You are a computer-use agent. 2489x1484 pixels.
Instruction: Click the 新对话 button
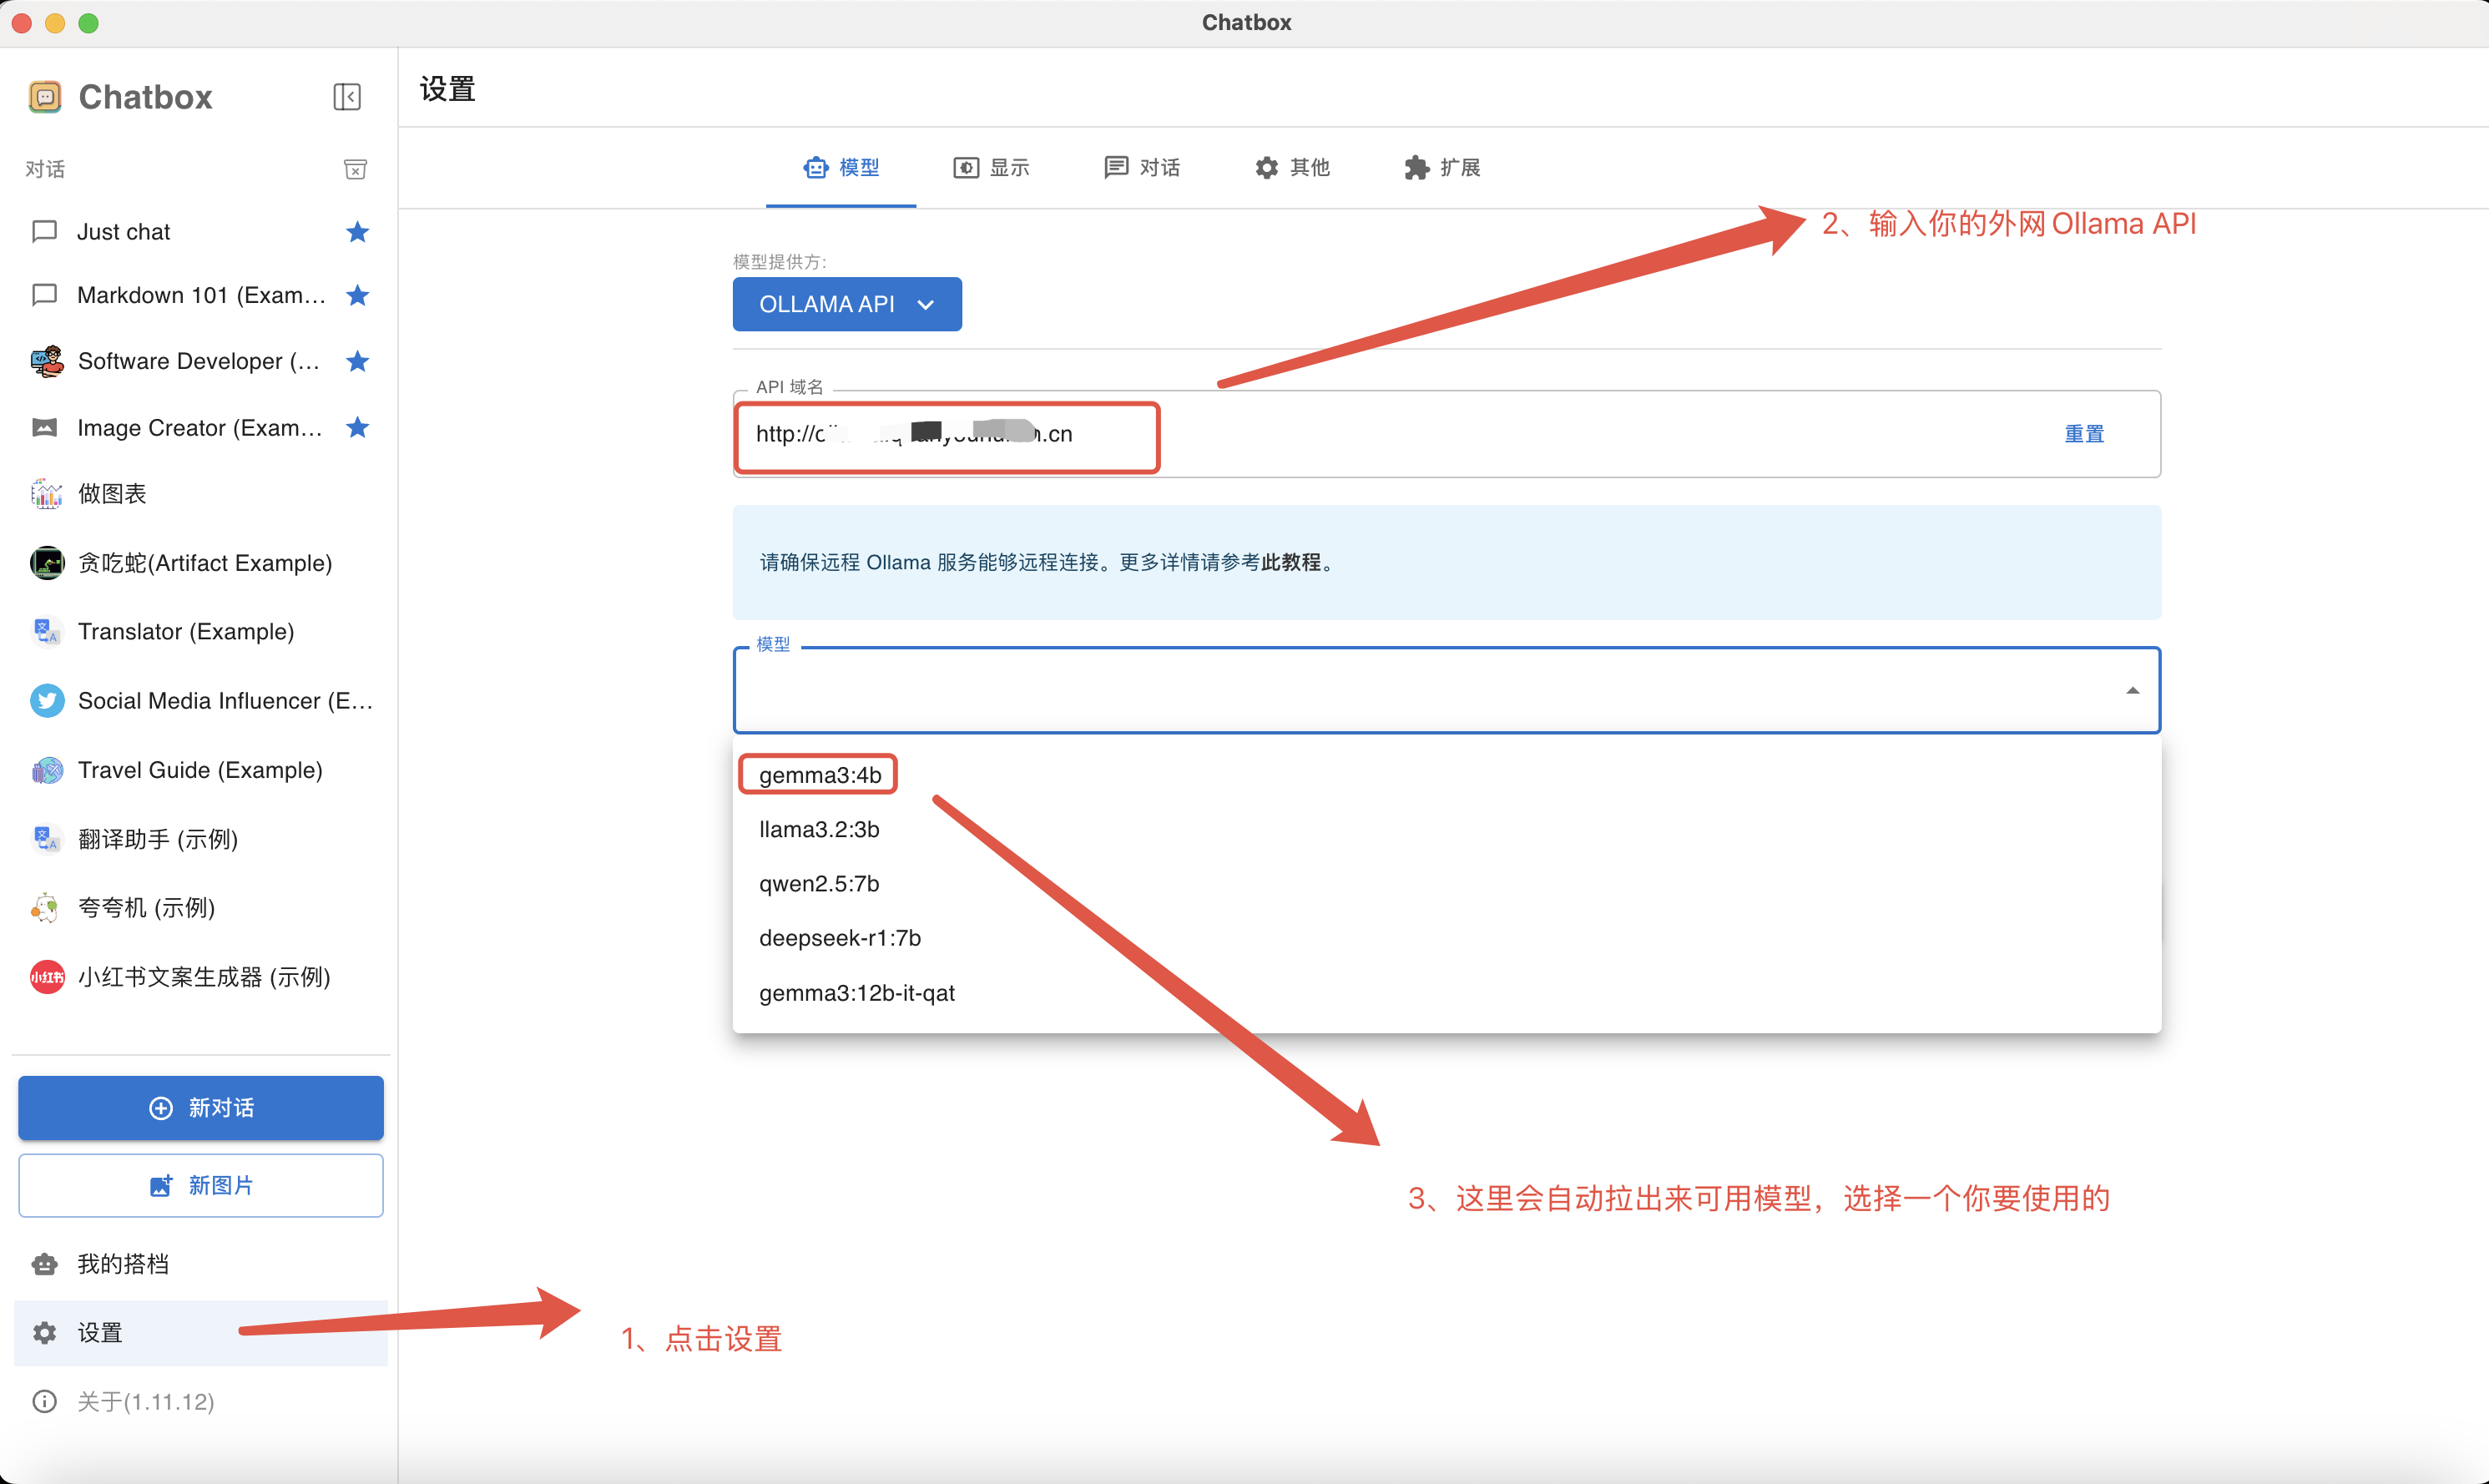pos(200,1107)
